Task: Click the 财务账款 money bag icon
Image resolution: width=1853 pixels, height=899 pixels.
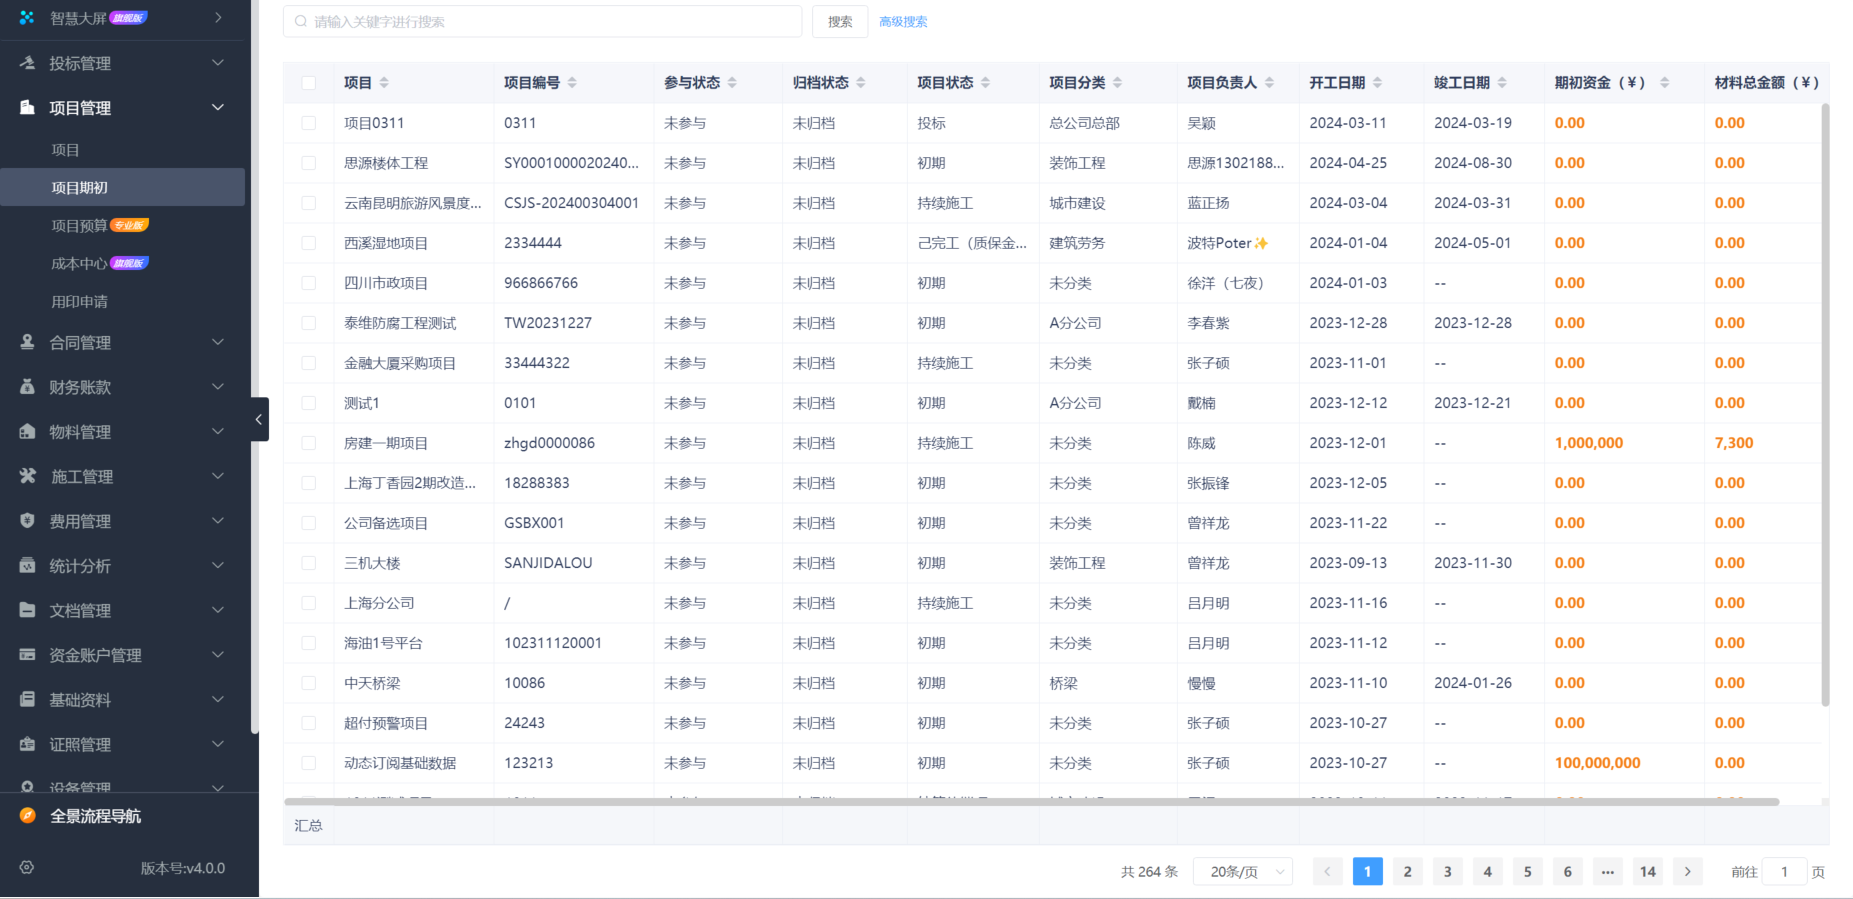Action: click(27, 387)
